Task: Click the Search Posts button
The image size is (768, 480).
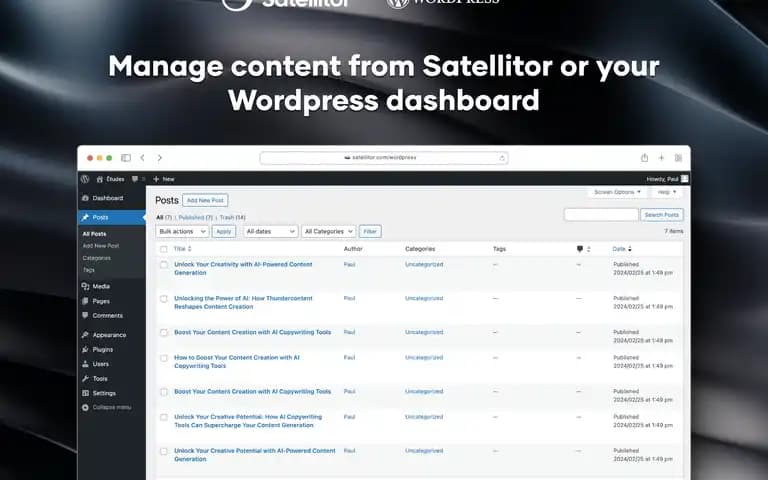Action: point(661,215)
